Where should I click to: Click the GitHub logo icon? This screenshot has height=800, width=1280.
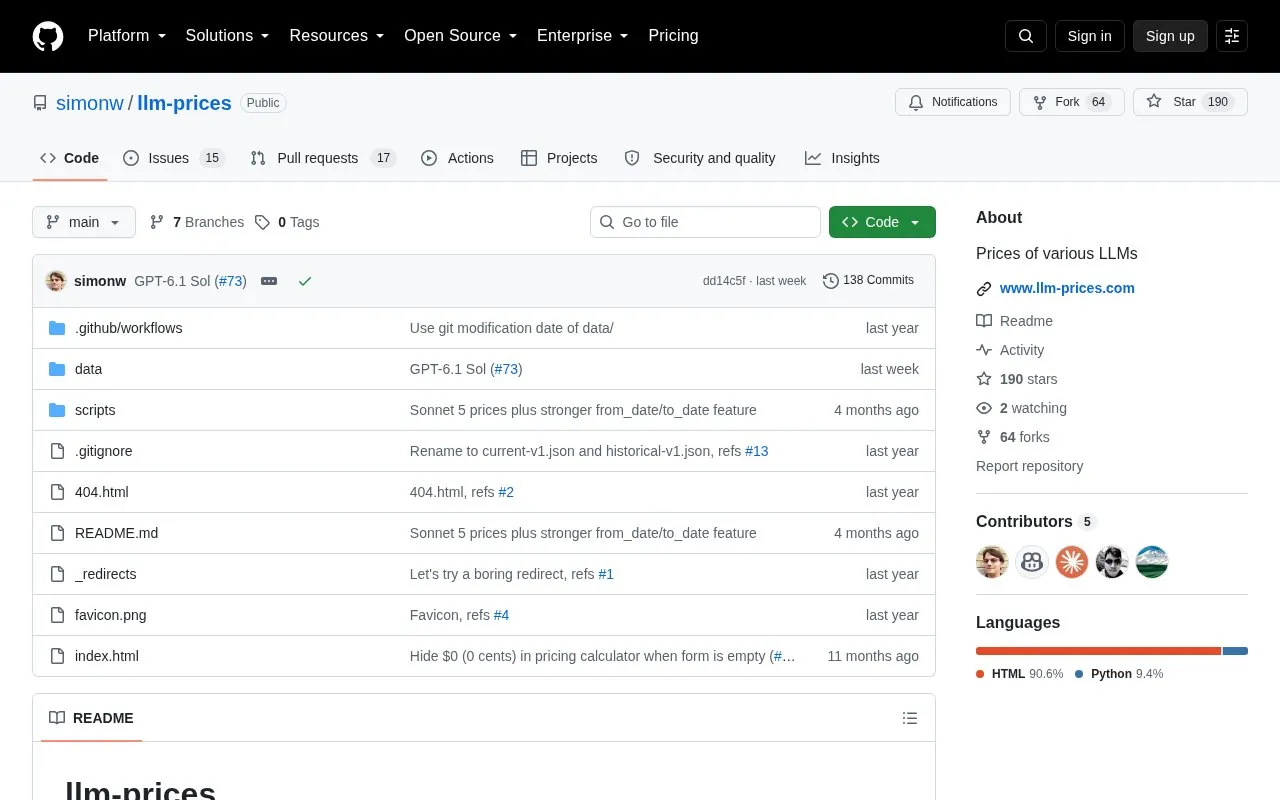pos(48,36)
